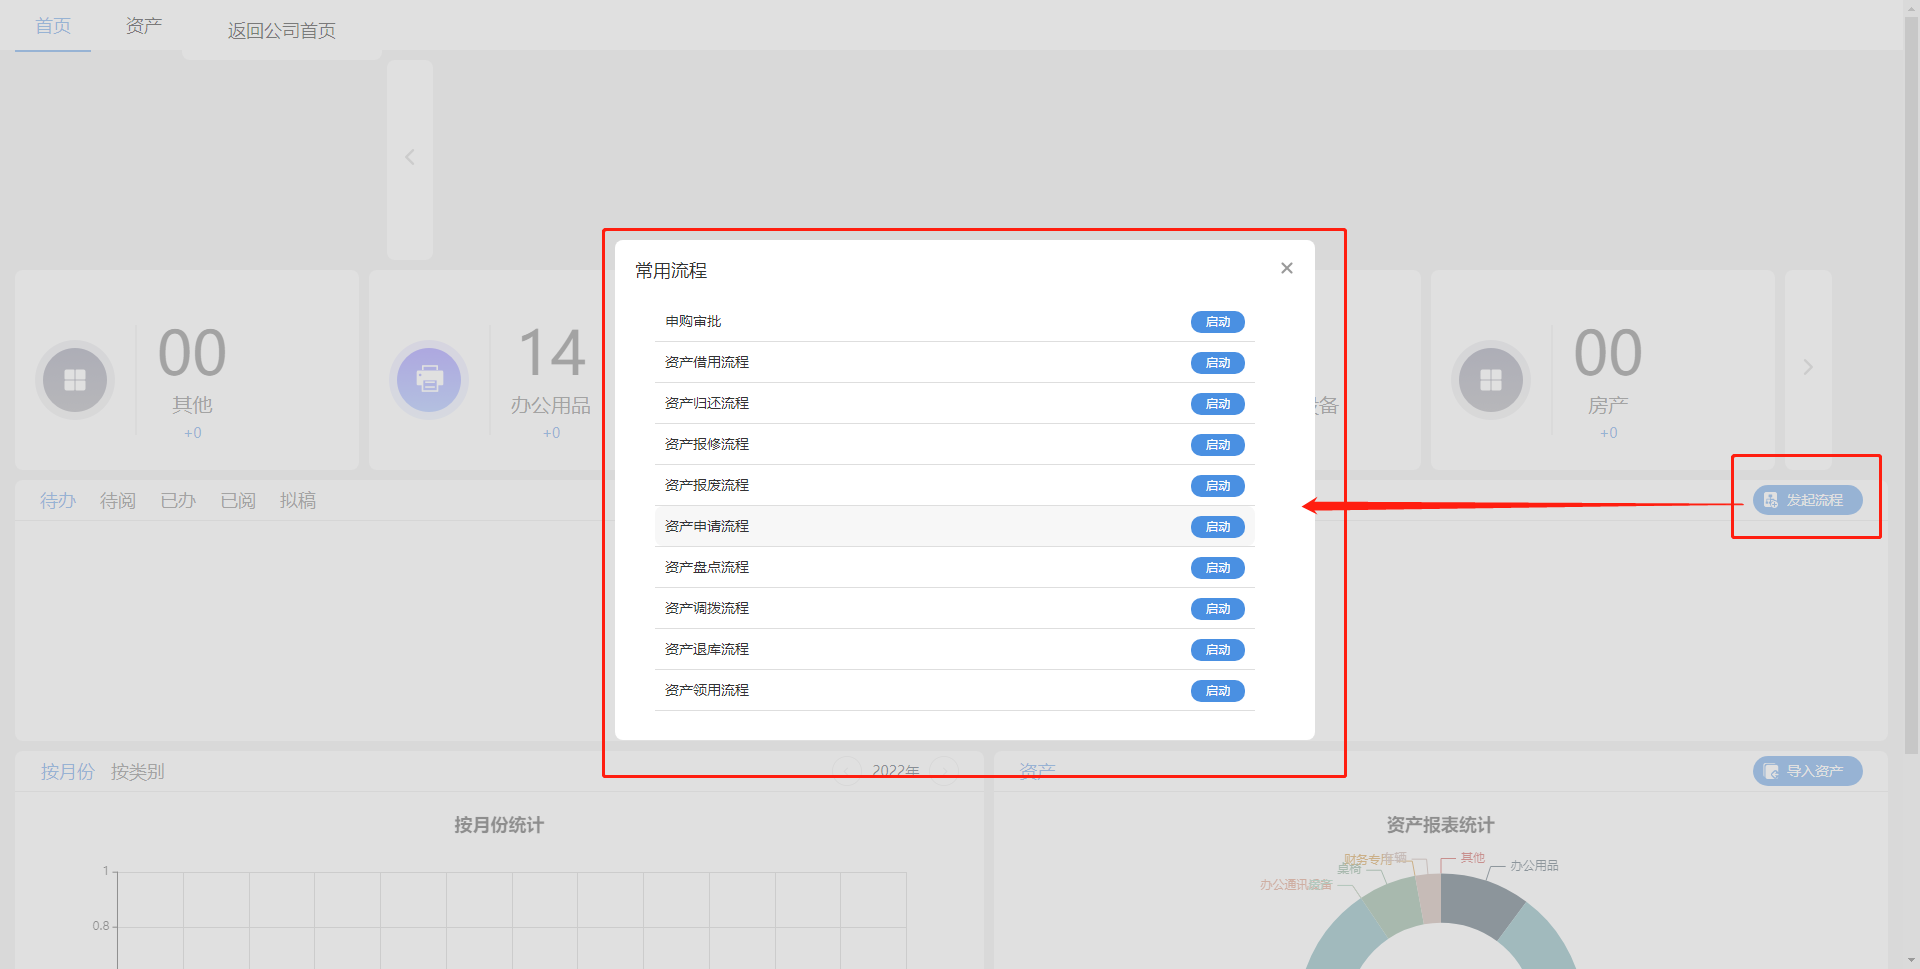
Task: Select the 资产报废流程 row text
Action: coord(707,485)
